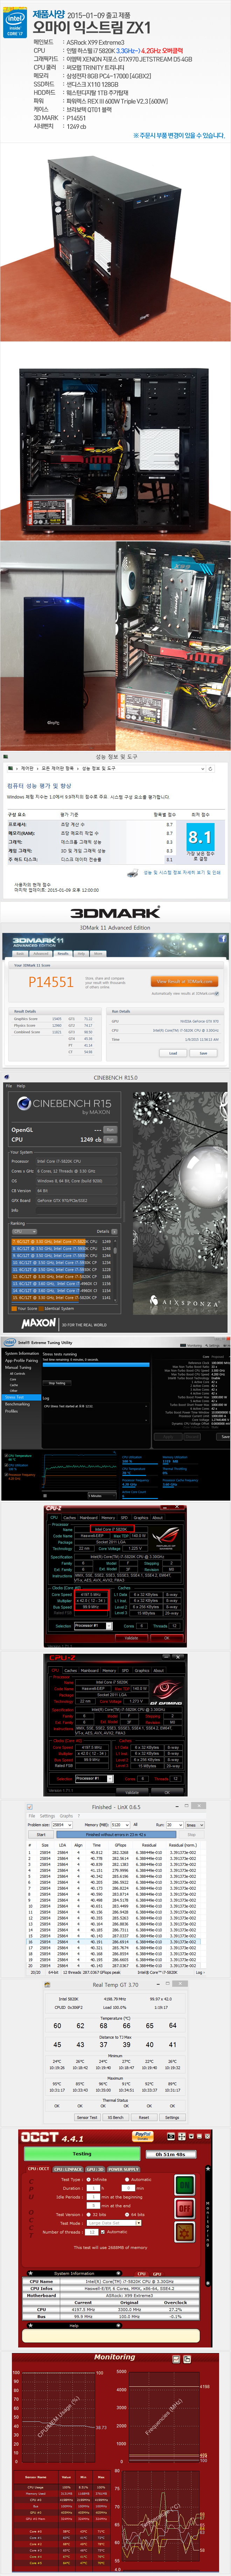Open the File menu in Cinebench R15
This screenshot has width=231, height=2576.
coord(9,1086)
